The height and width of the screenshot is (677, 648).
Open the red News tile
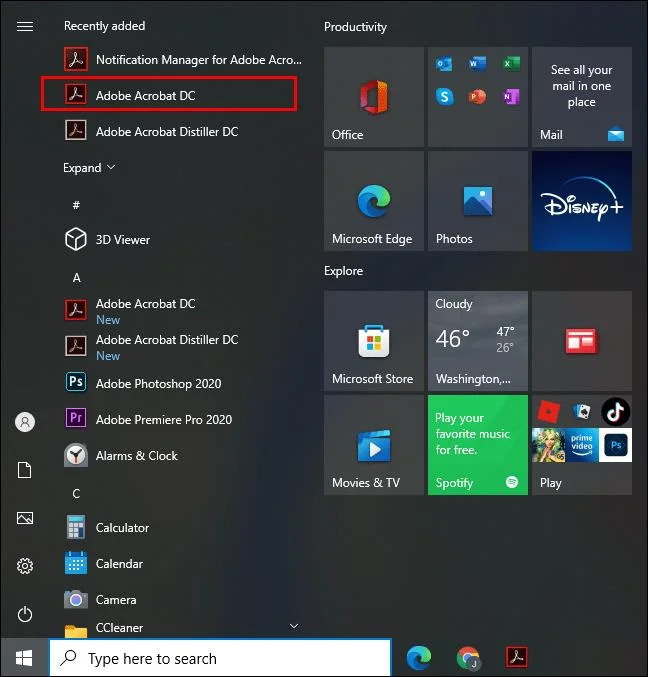tap(582, 341)
